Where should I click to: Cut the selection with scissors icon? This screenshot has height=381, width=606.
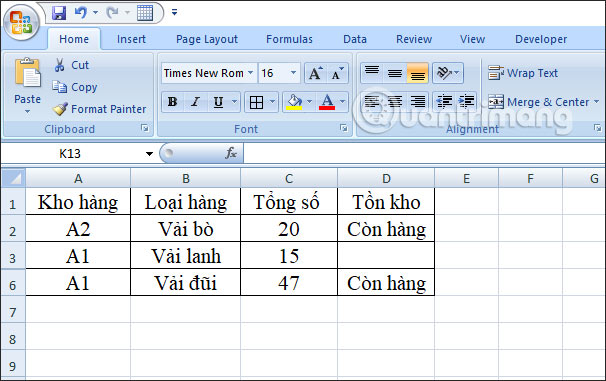tap(71, 65)
